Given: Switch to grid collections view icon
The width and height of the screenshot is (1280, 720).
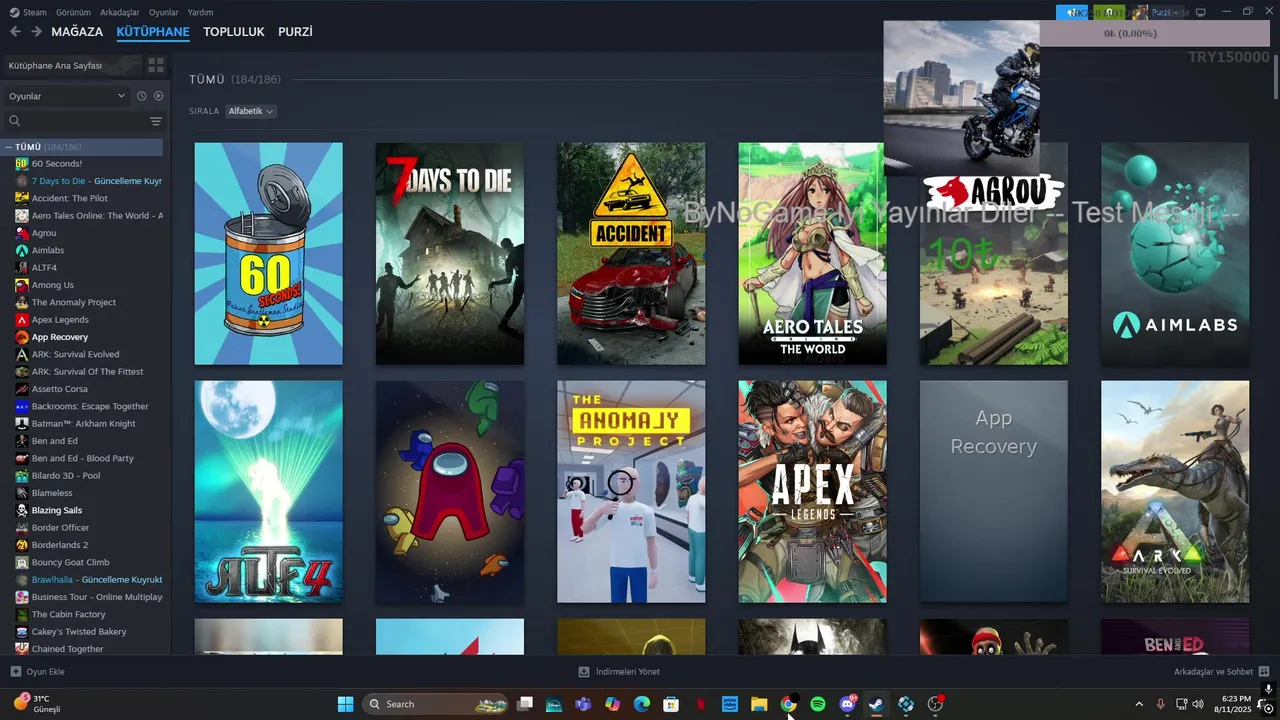Looking at the screenshot, I should coord(156,65).
